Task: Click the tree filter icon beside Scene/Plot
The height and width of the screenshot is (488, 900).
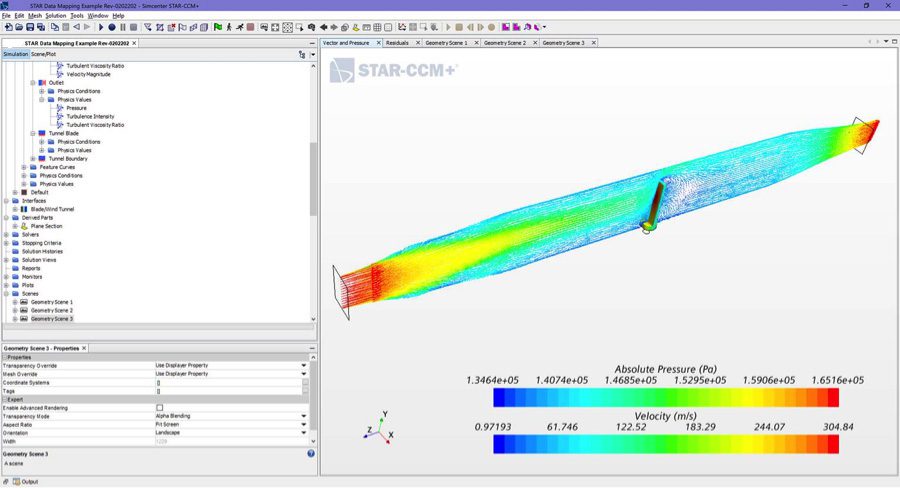Action: tap(302, 55)
